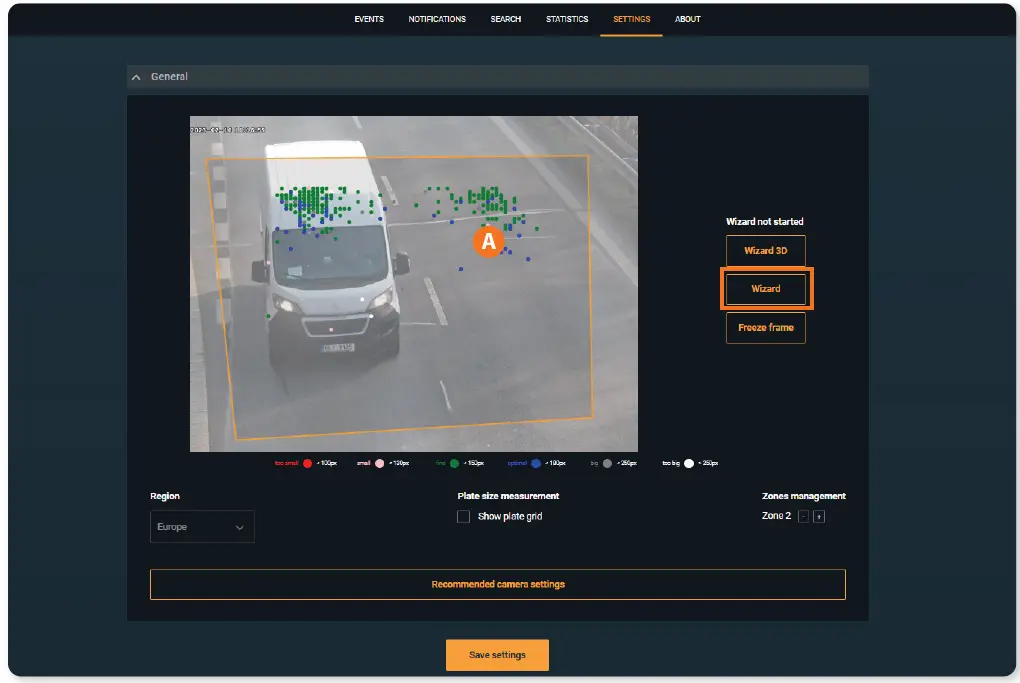
Task: Click the green 'fine' legend dot
Action: [454, 464]
